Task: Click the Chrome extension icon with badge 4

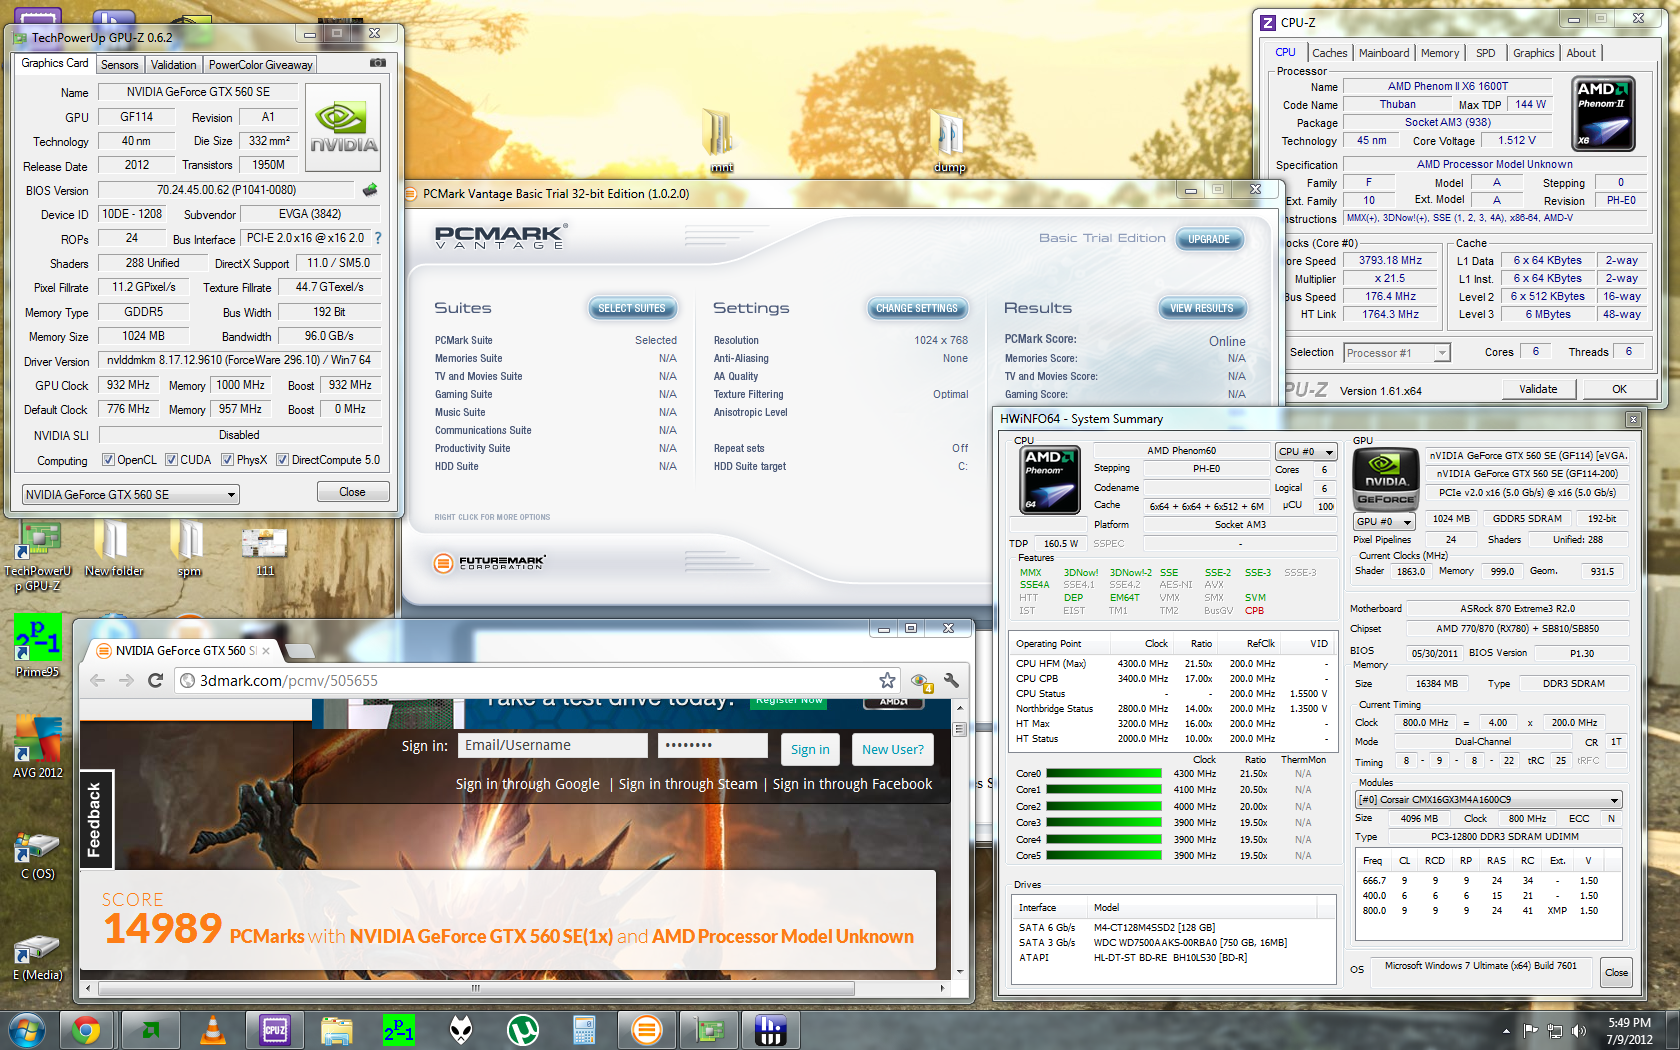Action: pos(920,681)
